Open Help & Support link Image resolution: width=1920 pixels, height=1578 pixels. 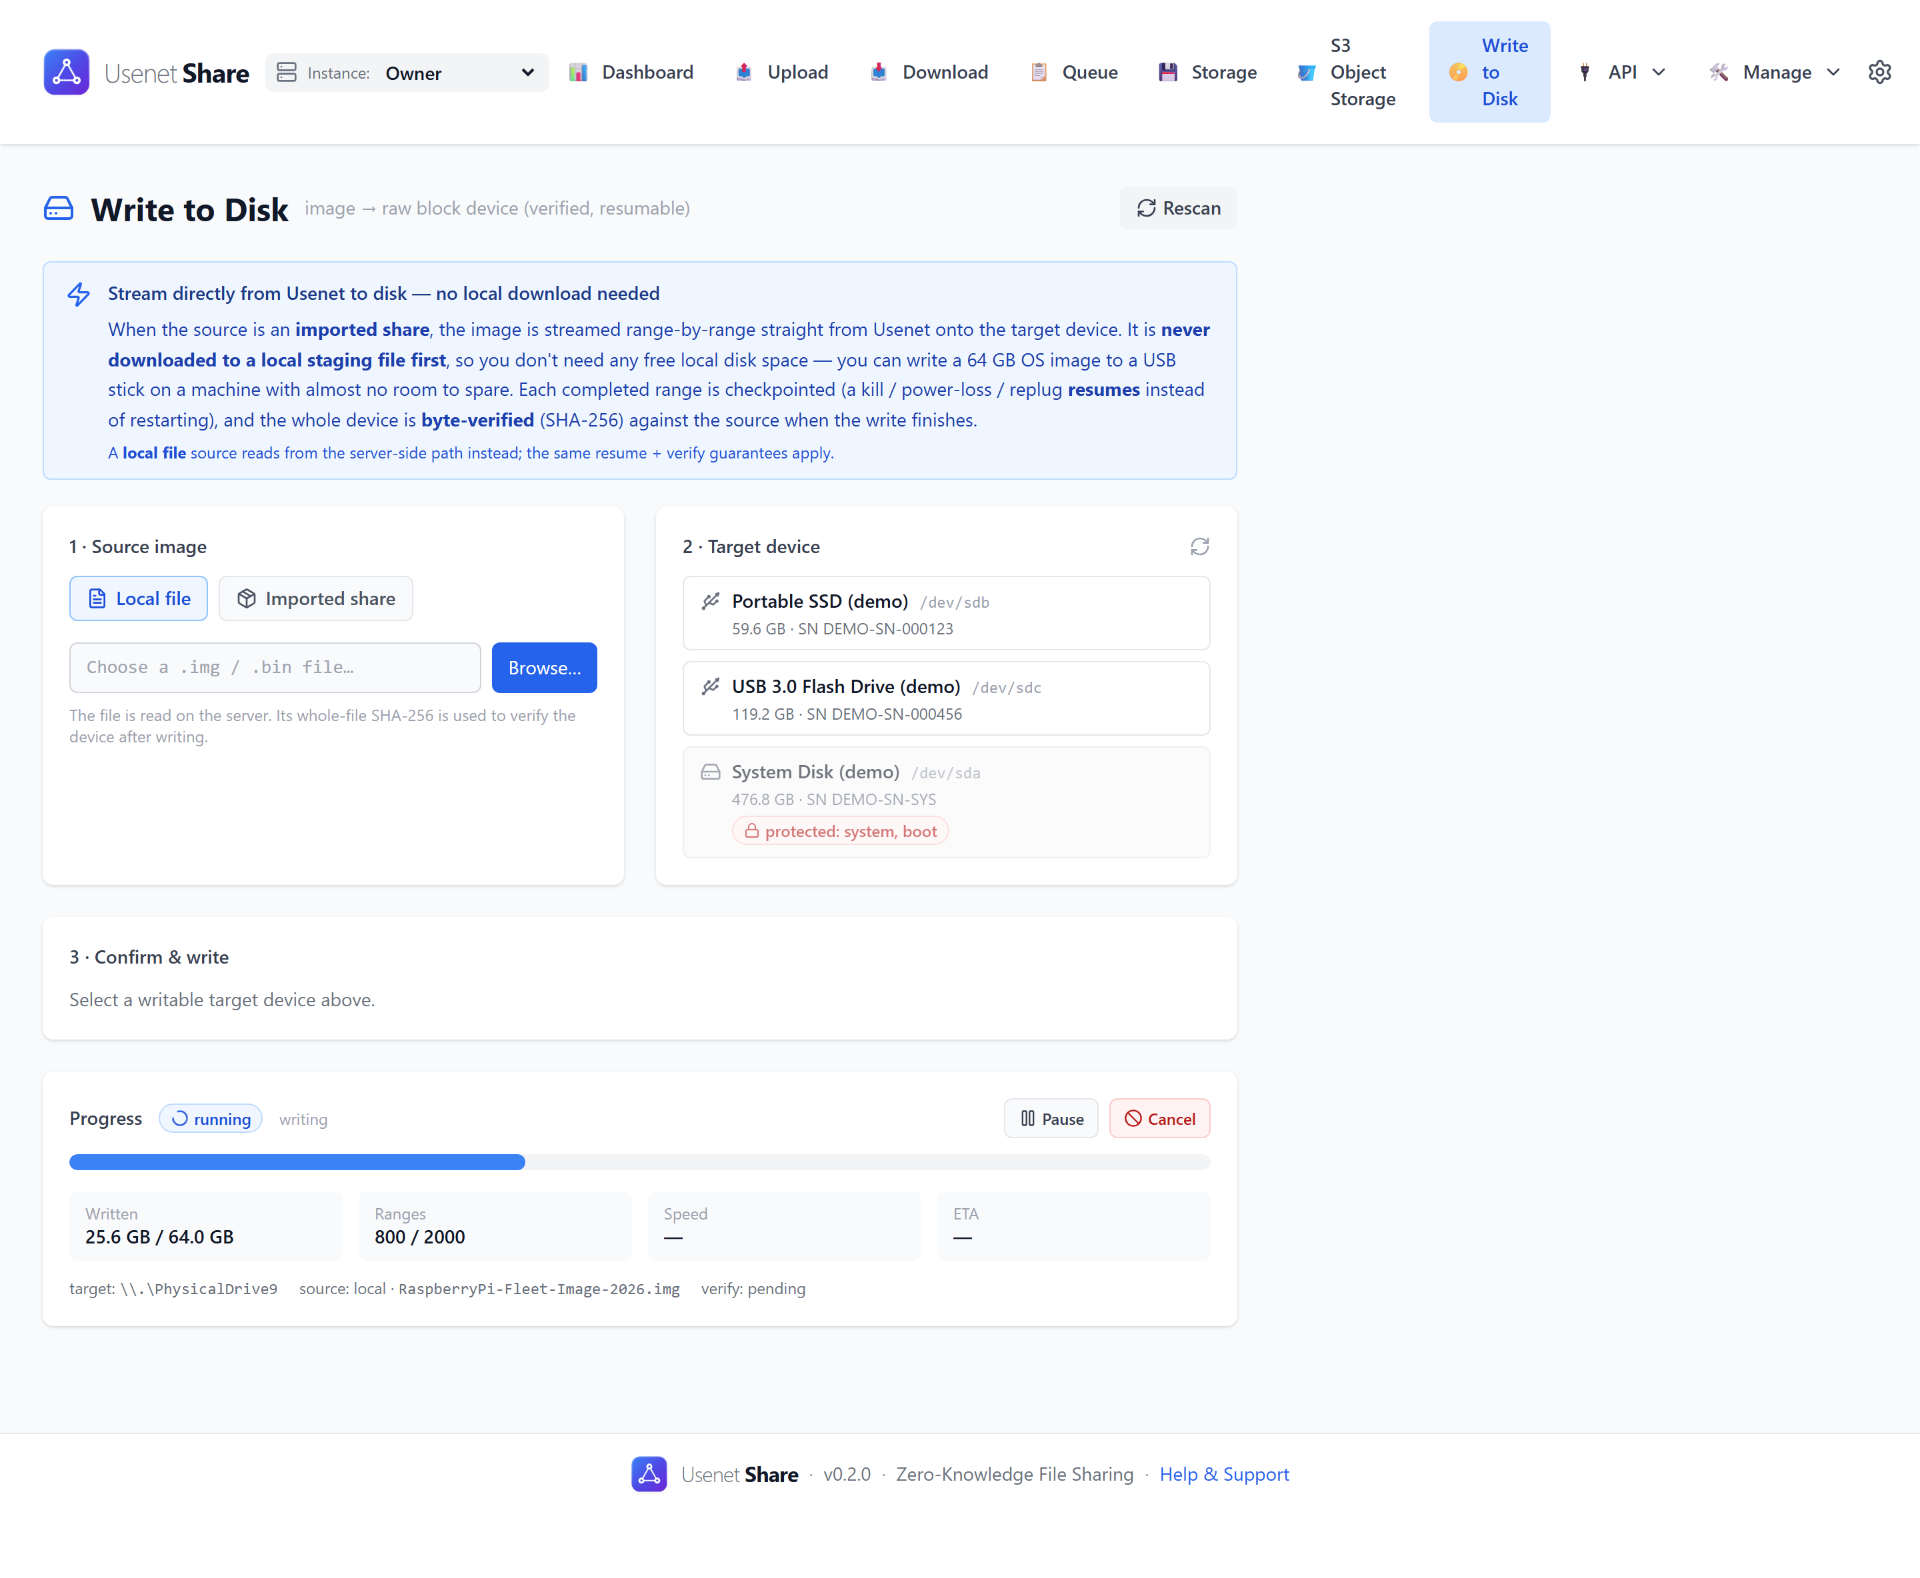[1224, 1474]
